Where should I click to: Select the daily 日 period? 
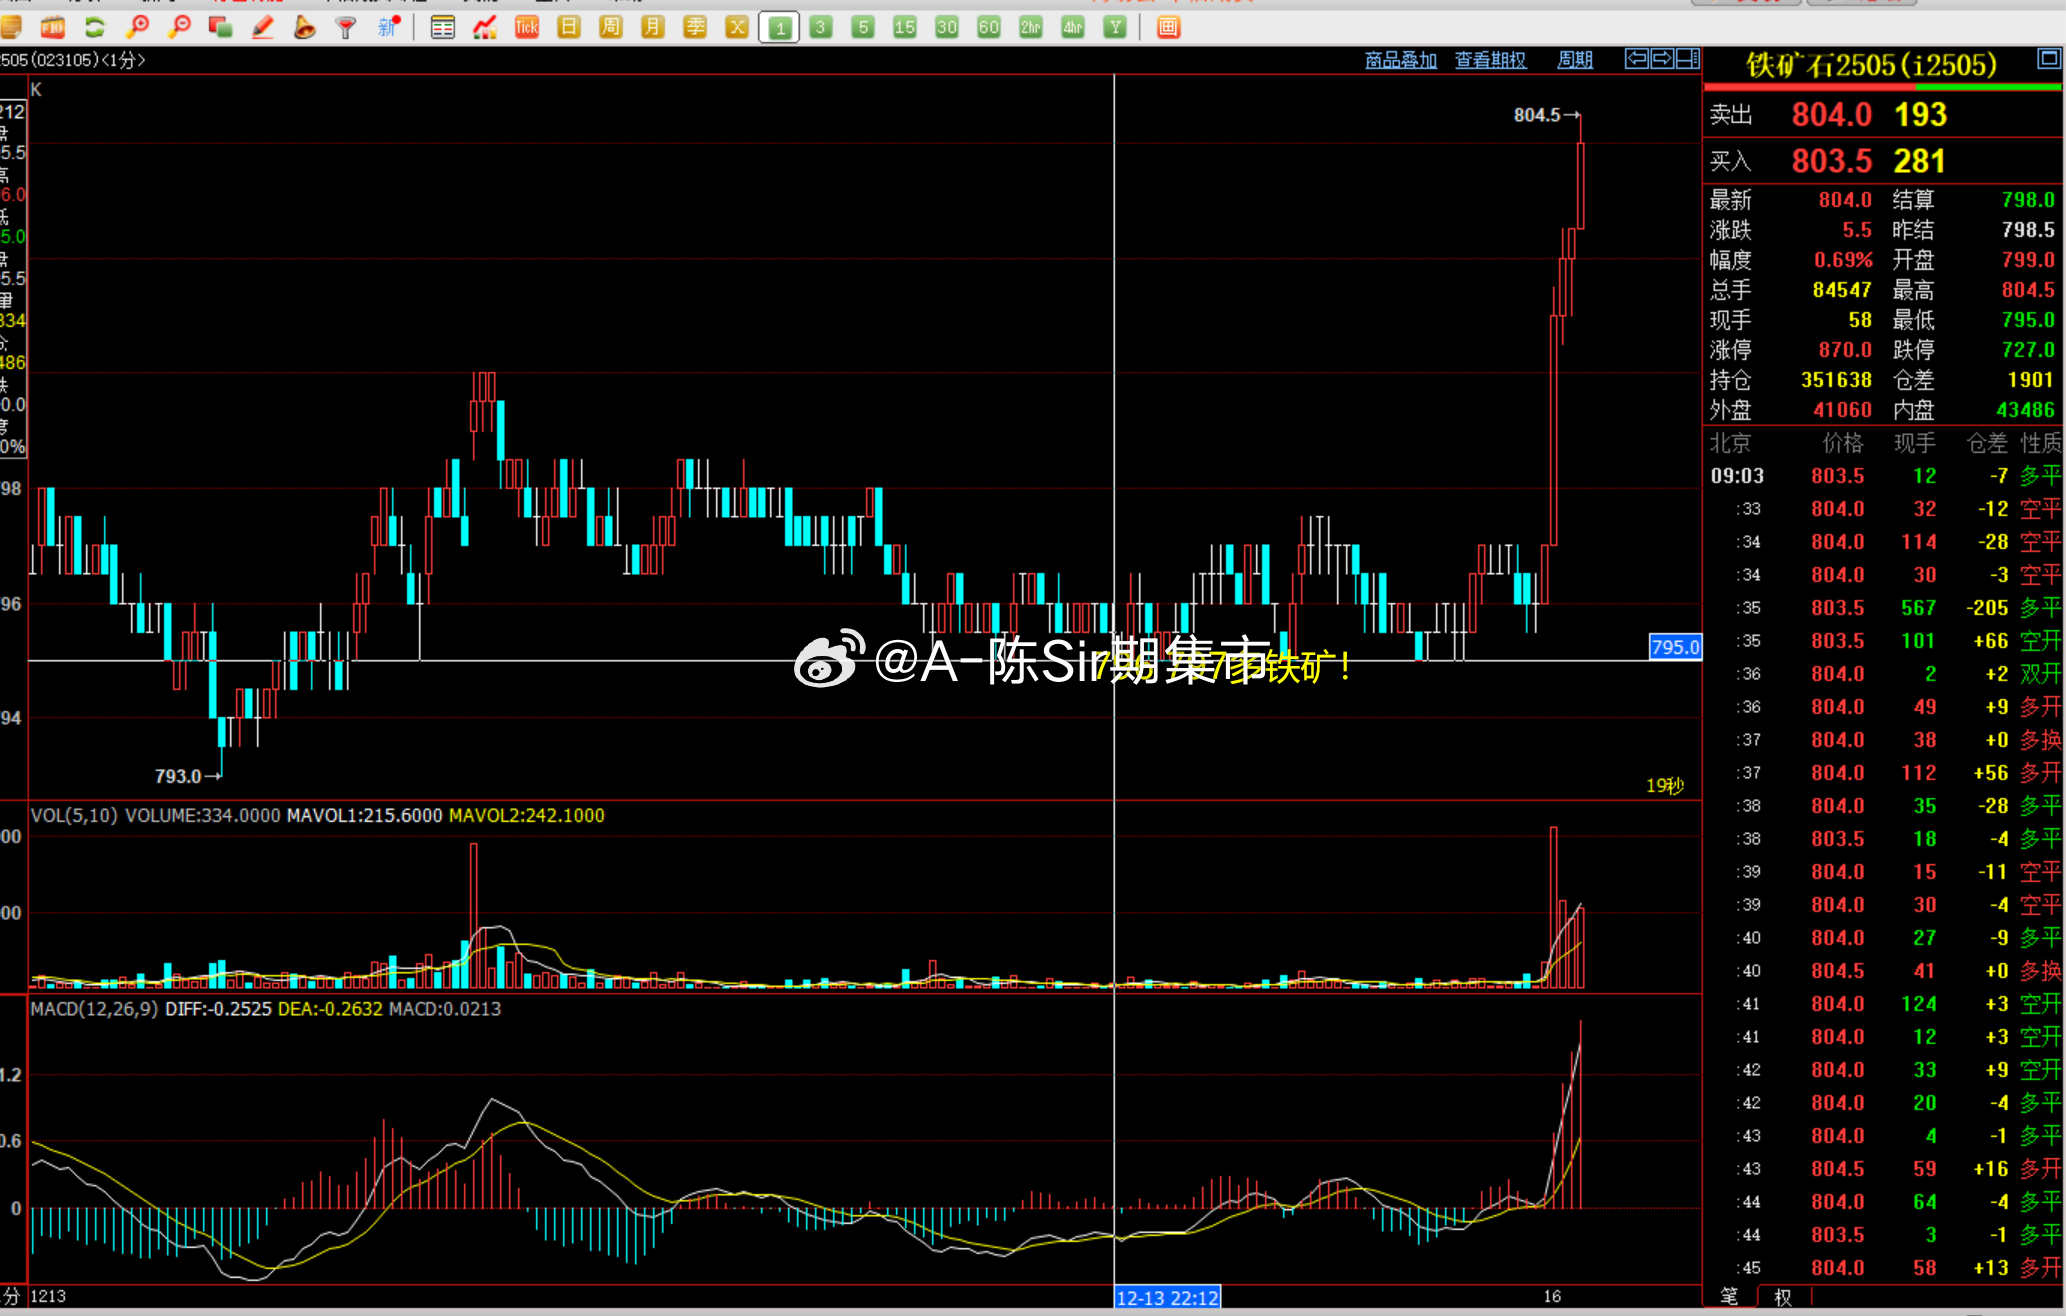click(x=569, y=27)
